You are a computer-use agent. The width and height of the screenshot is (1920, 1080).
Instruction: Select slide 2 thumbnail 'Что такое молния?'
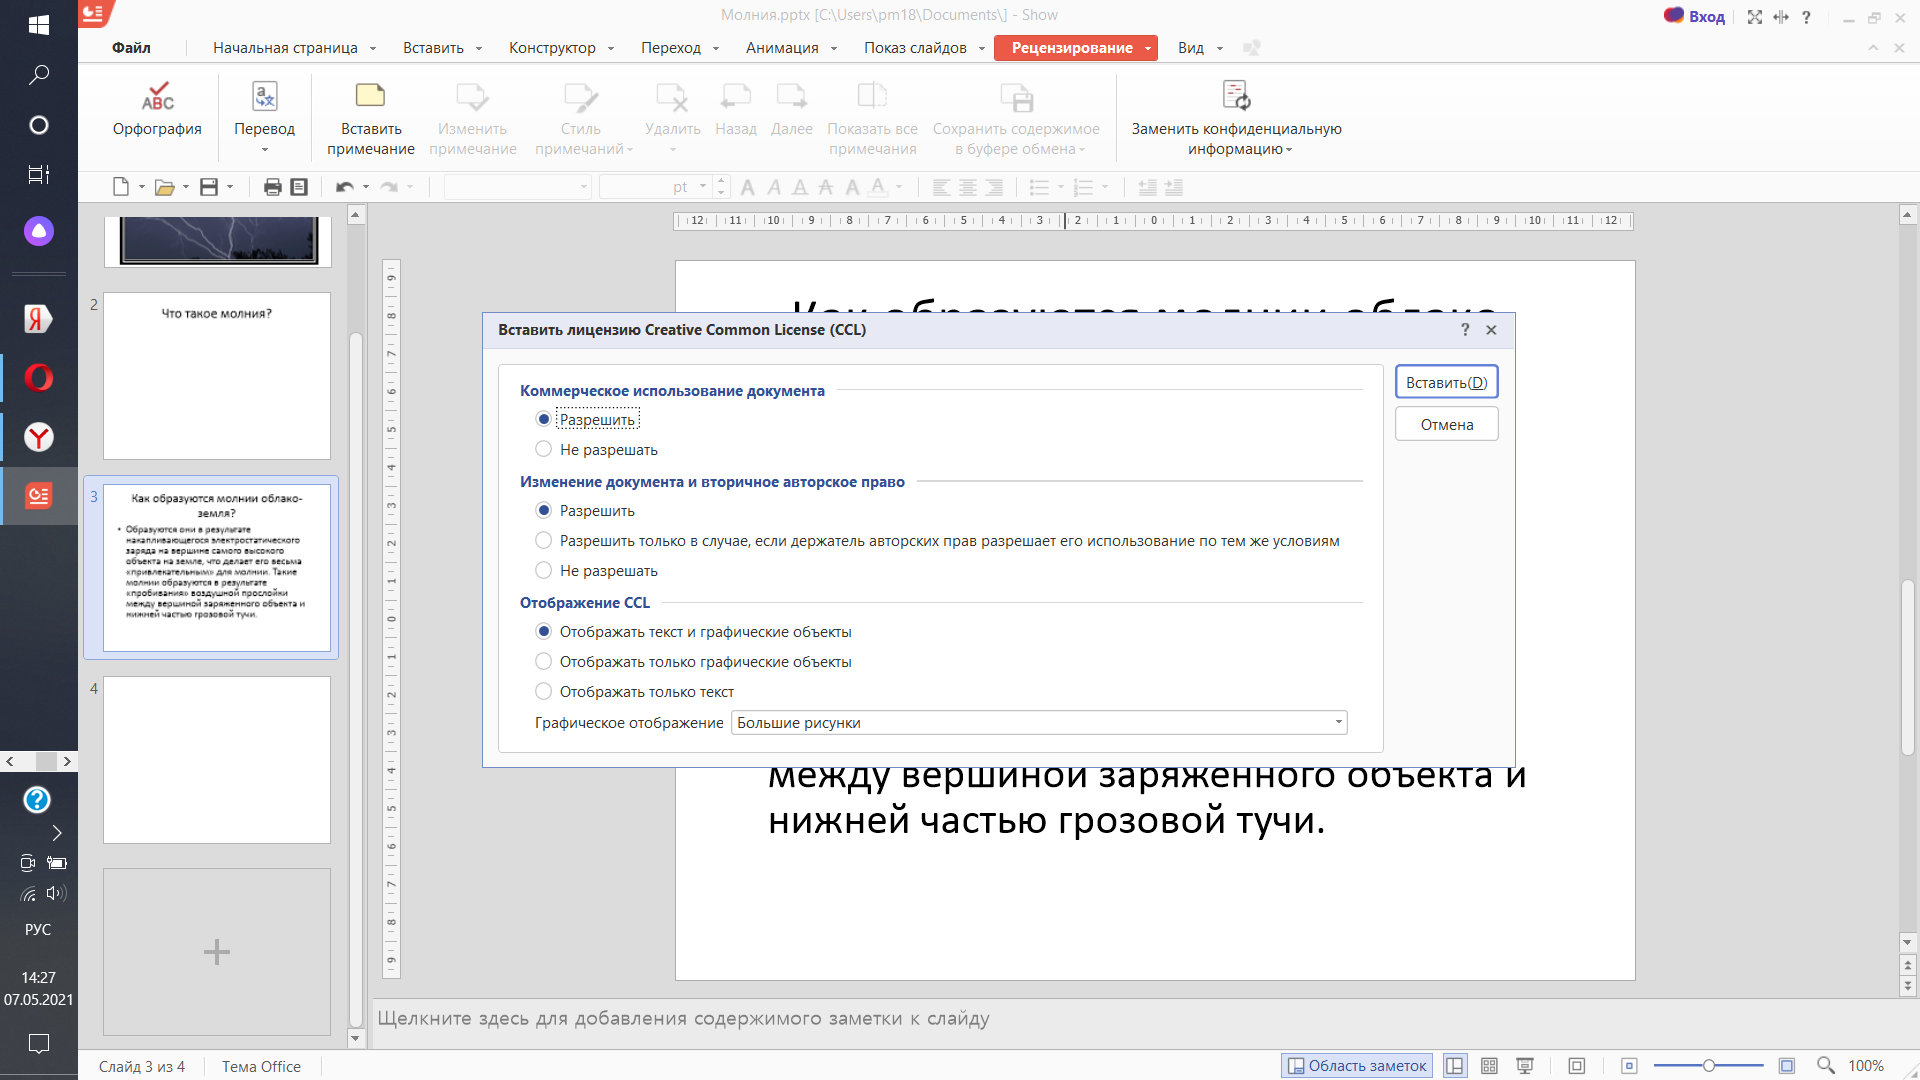(x=217, y=376)
